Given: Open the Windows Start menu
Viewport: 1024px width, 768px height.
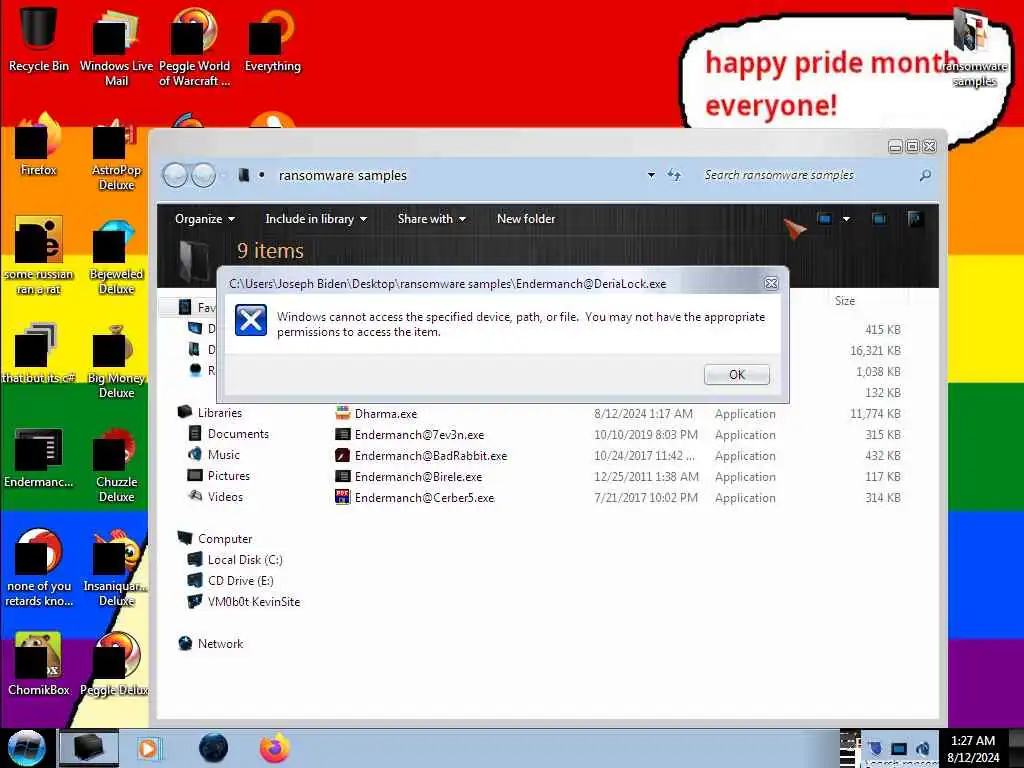Looking at the screenshot, I should [x=26, y=748].
